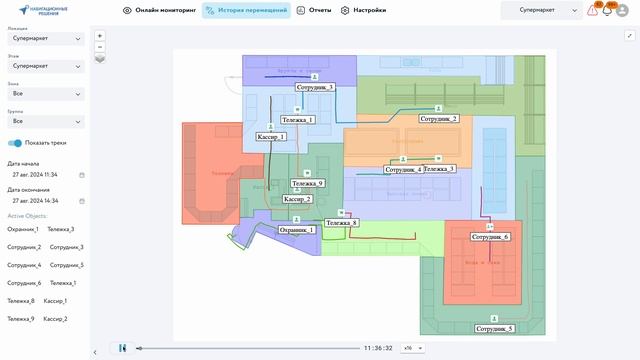Click the Тележка_8 cart marker icon on the map
The height and width of the screenshot is (360, 640).
coord(341,213)
